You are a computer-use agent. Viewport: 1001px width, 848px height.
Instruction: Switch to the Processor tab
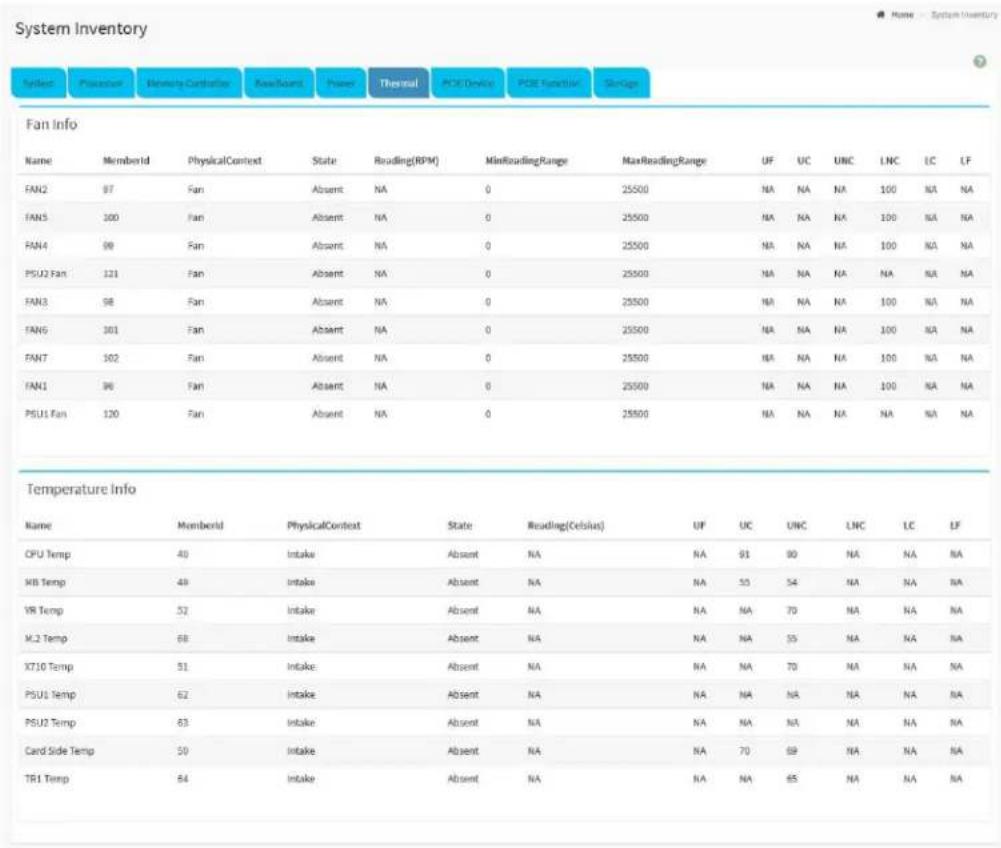pyautogui.click(x=101, y=83)
